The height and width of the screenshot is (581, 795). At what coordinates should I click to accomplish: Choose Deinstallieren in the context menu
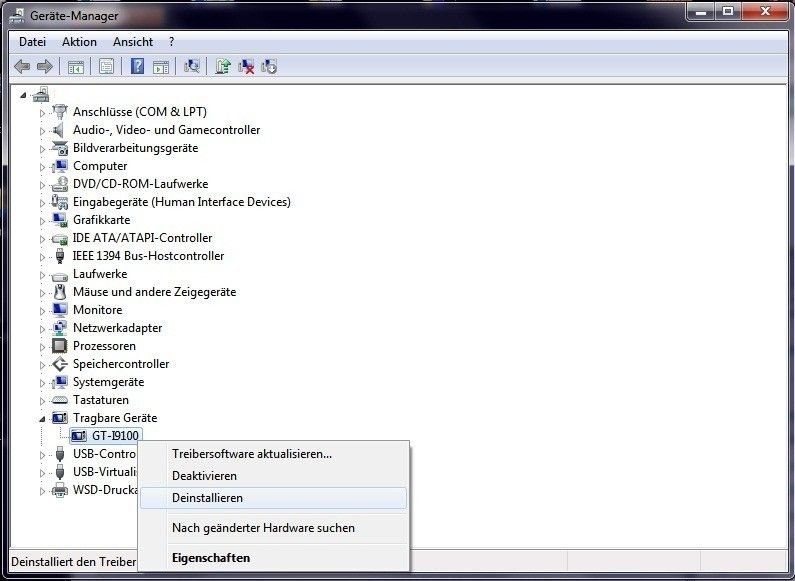click(273, 498)
